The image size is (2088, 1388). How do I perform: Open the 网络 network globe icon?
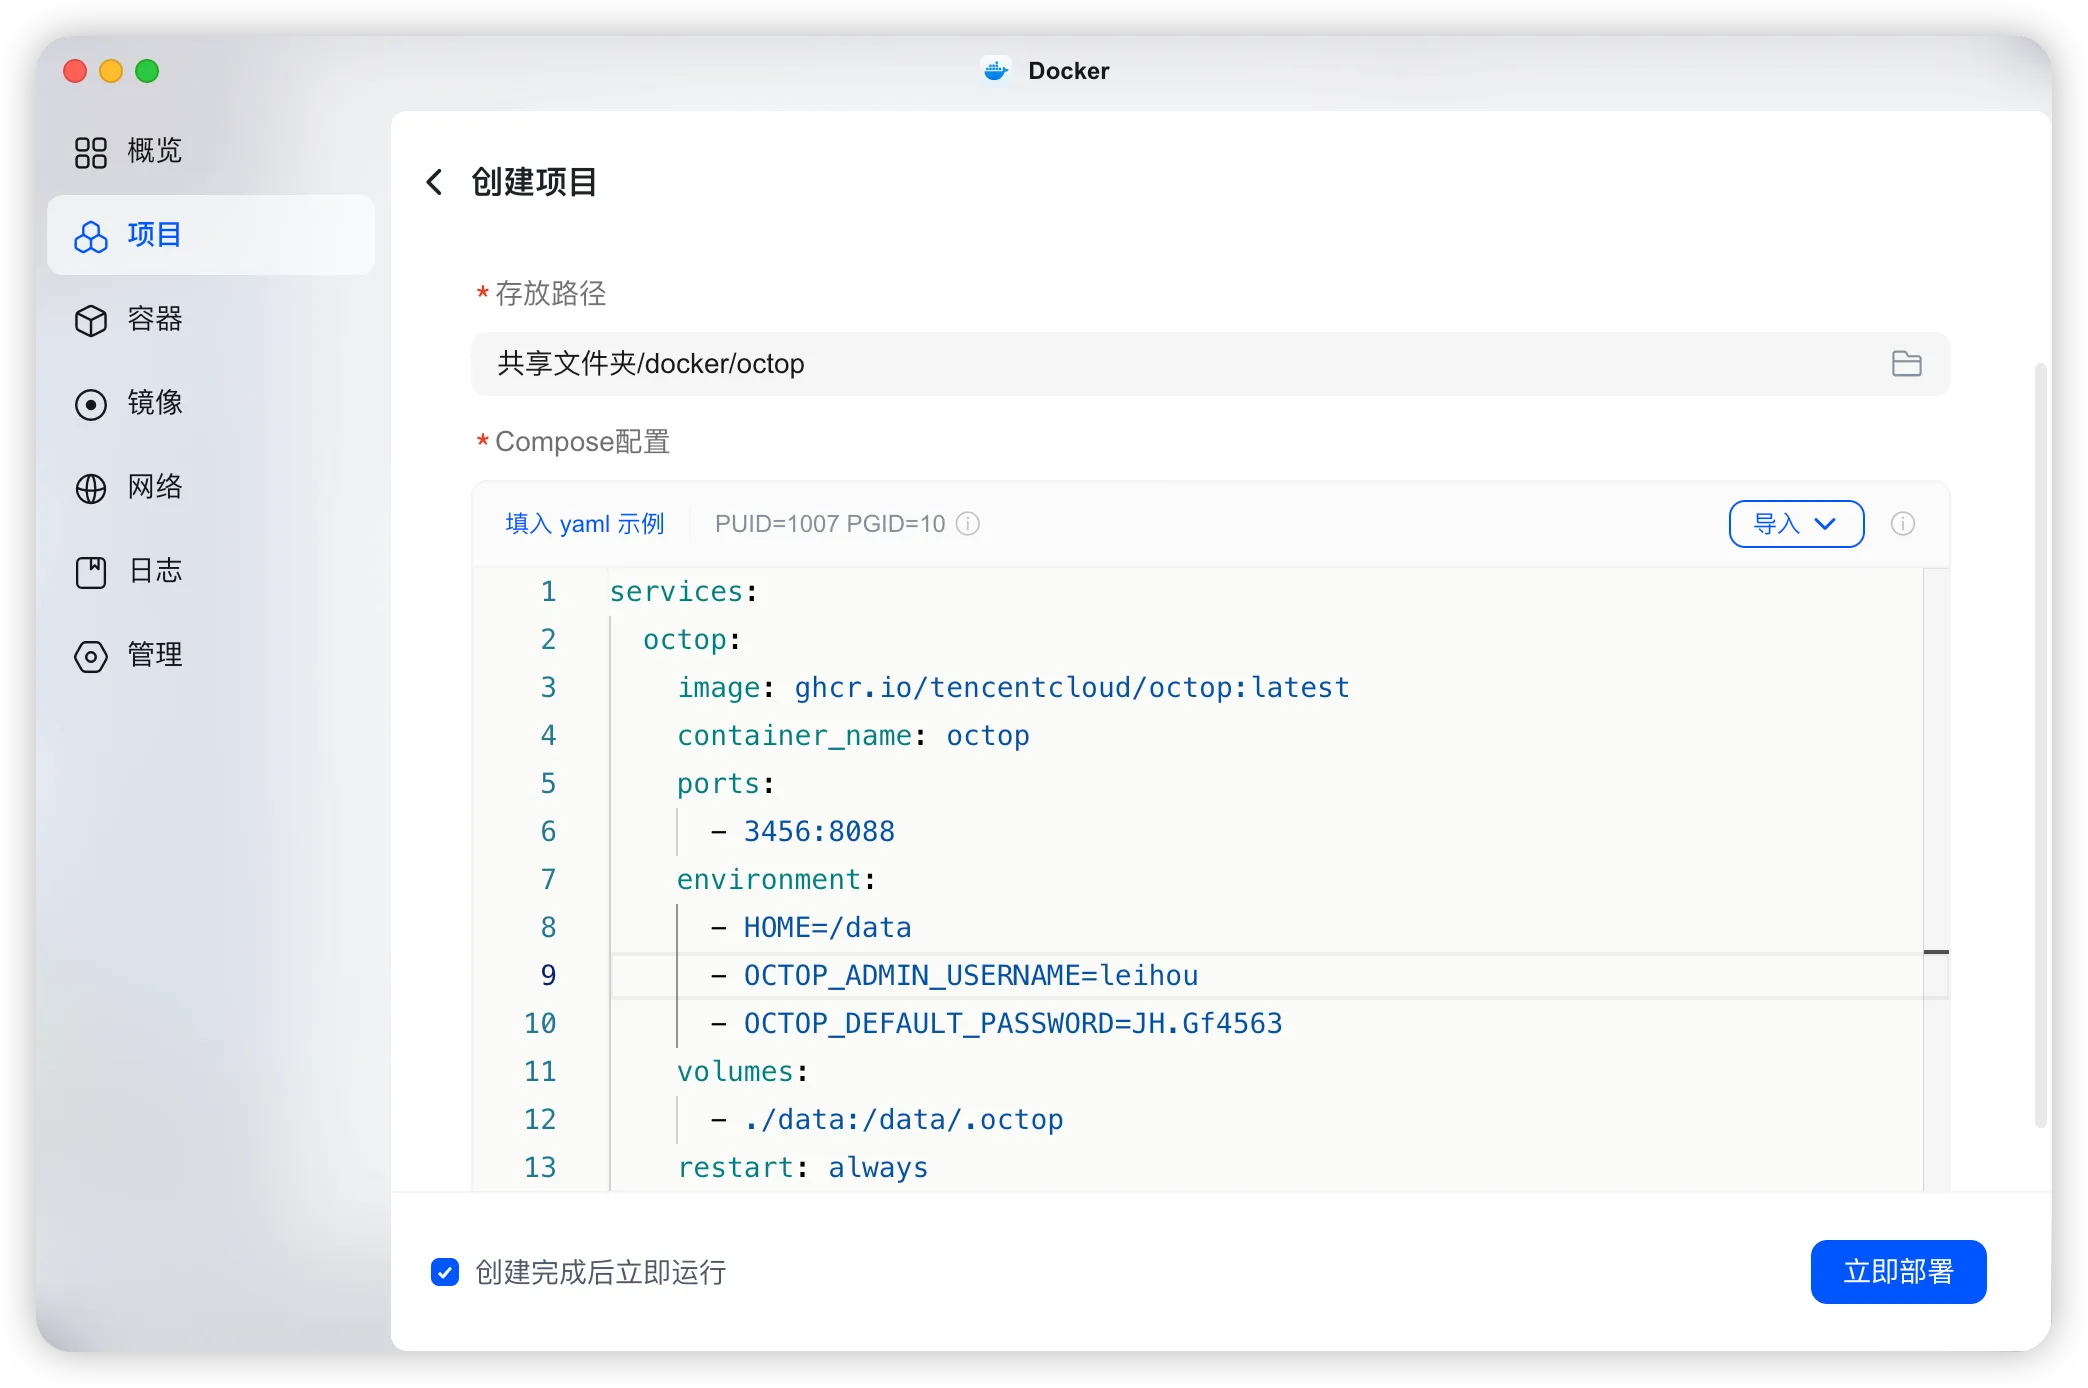pyautogui.click(x=90, y=488)
